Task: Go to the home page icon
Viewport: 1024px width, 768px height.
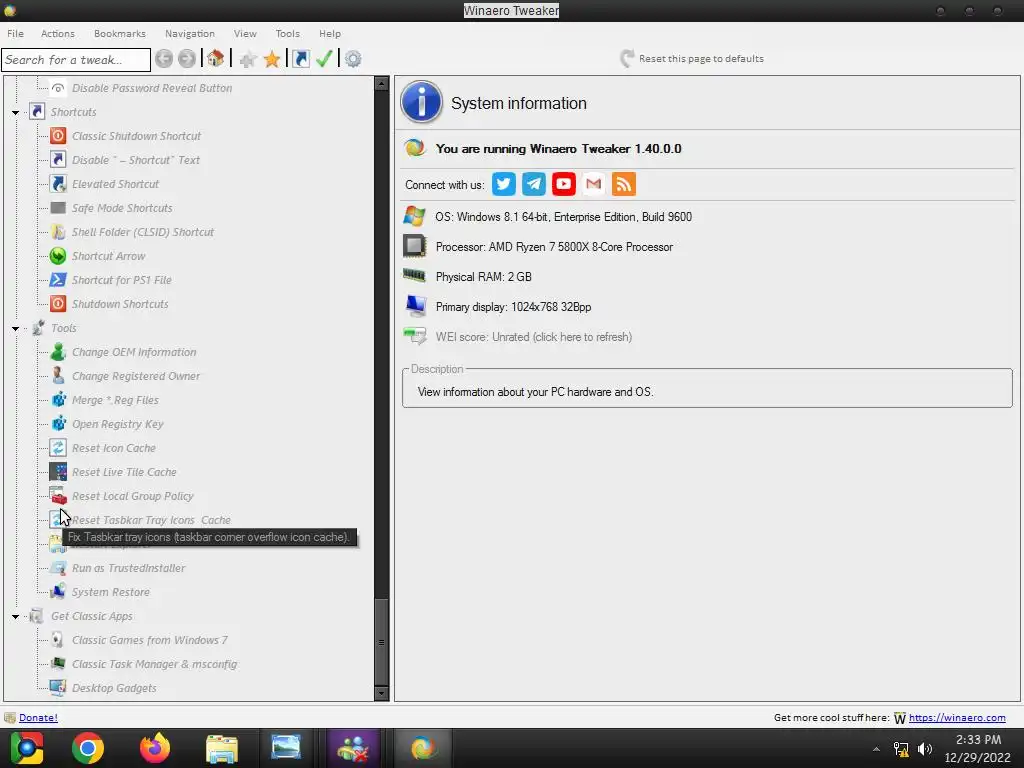Action: coord(216,59)
